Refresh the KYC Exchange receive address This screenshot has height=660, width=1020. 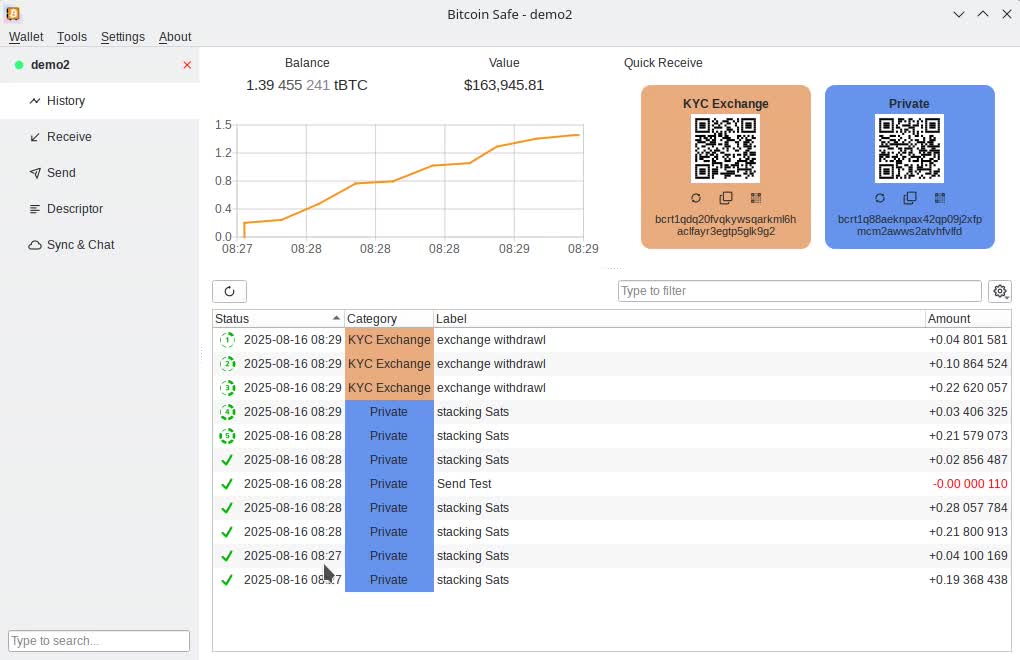(x=696, y=199)
